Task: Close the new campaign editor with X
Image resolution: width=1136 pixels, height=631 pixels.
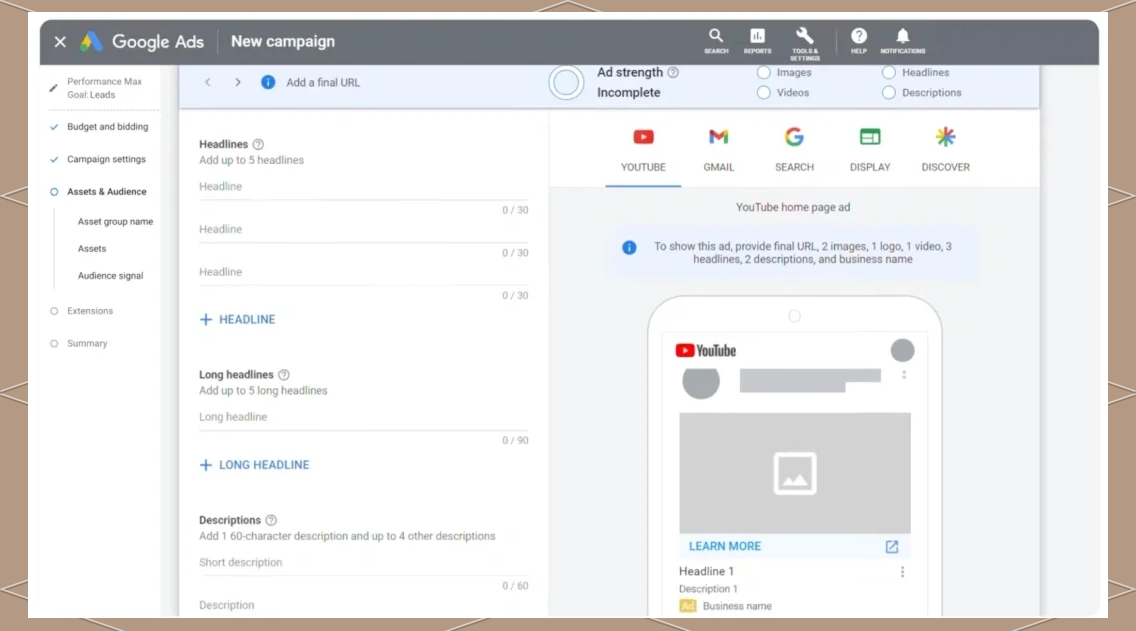Action: (60, 42)
